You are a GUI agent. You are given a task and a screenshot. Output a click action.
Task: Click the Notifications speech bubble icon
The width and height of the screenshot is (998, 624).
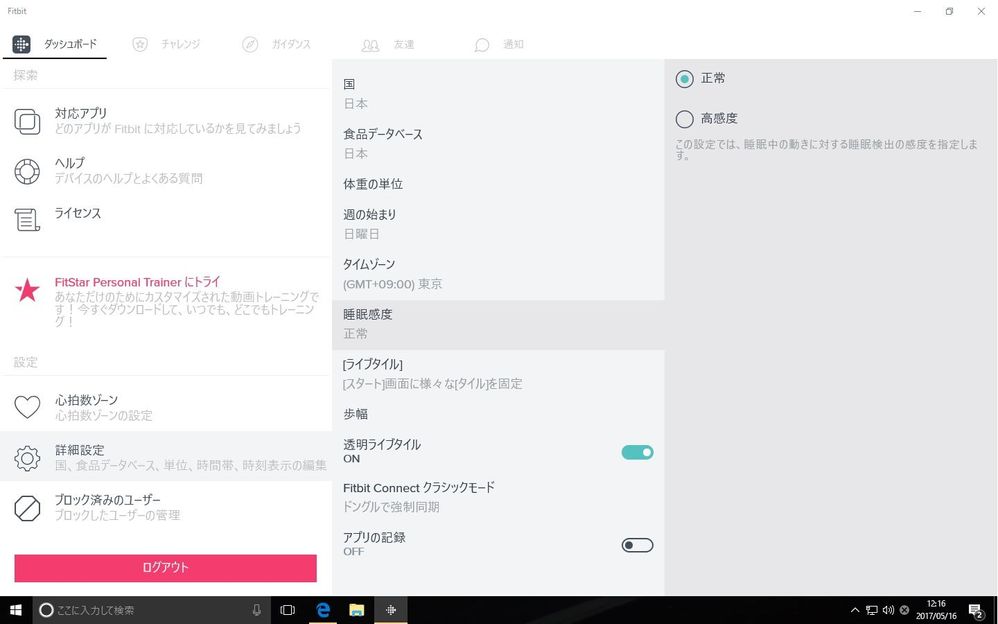482,45
